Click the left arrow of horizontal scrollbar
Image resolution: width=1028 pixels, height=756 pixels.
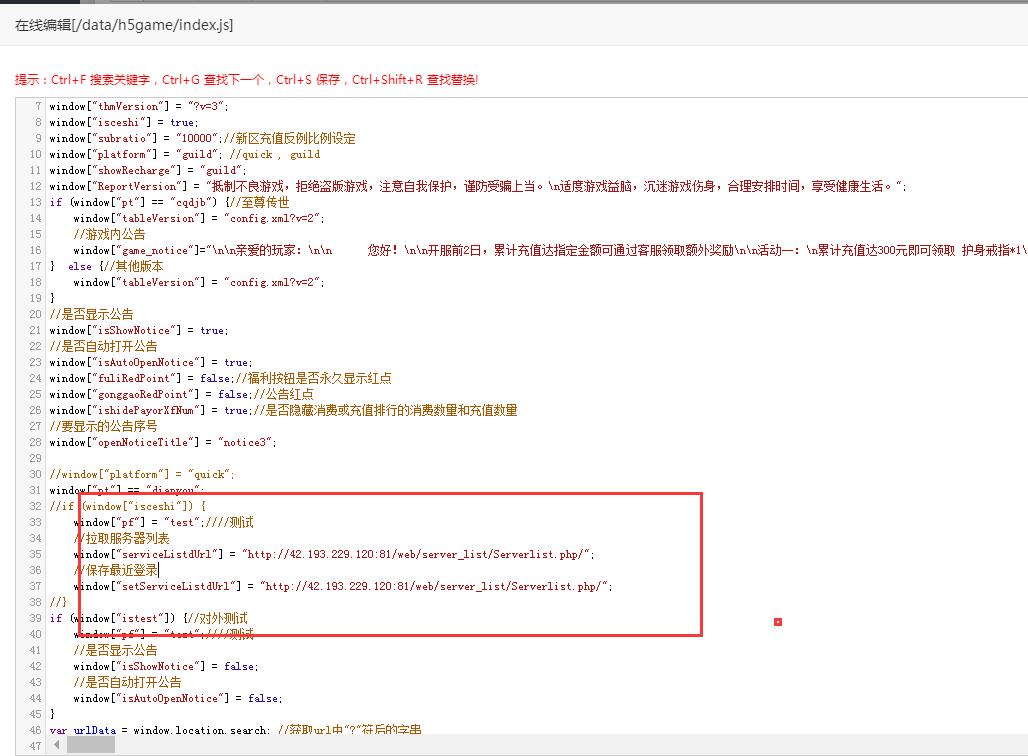coord(58,745)
